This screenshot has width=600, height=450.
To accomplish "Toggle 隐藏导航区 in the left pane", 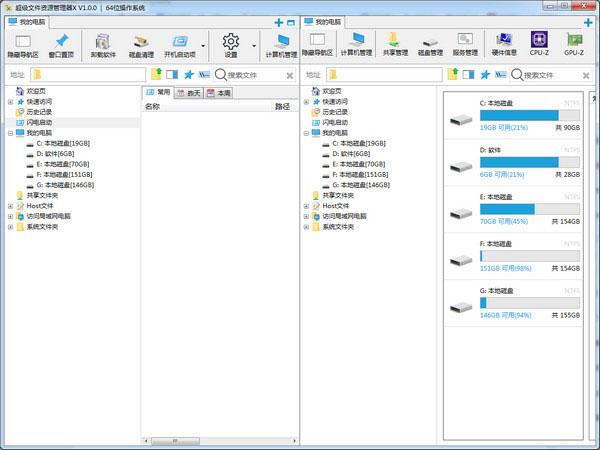I will point(23,45).
